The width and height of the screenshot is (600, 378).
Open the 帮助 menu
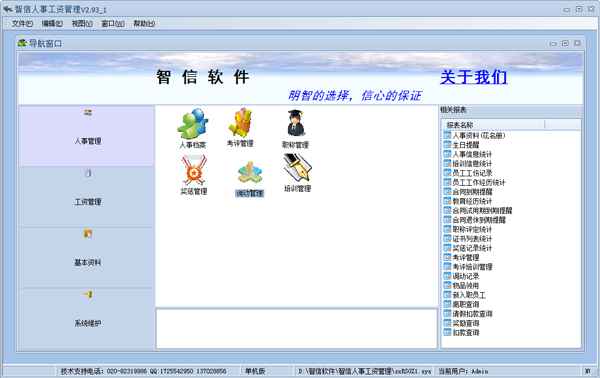tap(144, 24)
